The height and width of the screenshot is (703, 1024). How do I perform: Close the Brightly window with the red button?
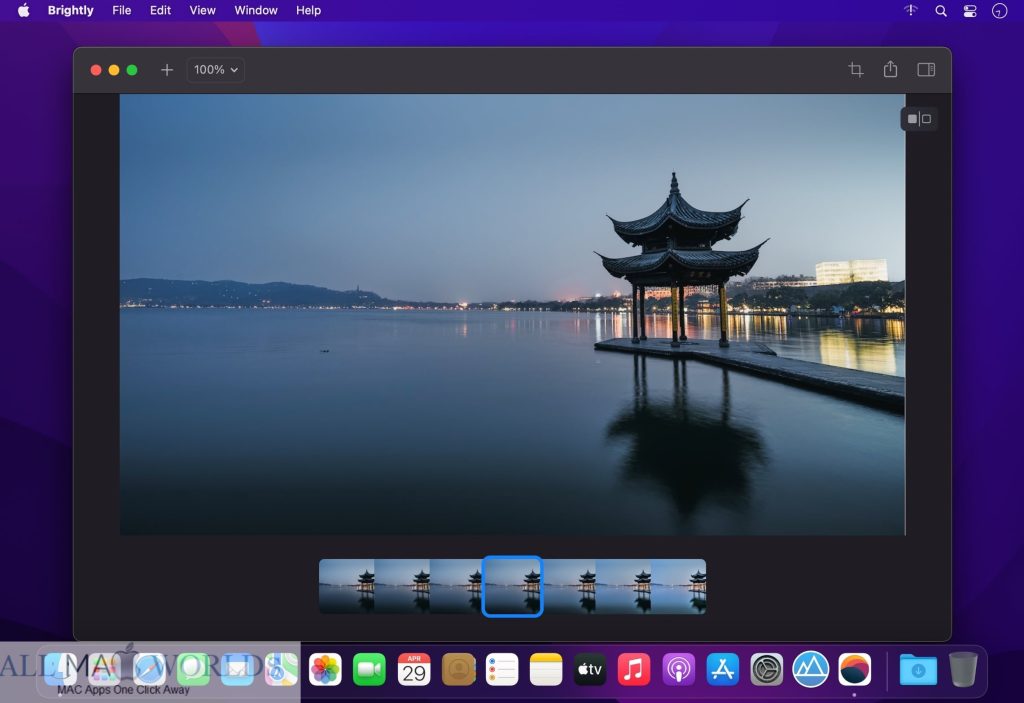pyautogui.click(x=96, y=70)
